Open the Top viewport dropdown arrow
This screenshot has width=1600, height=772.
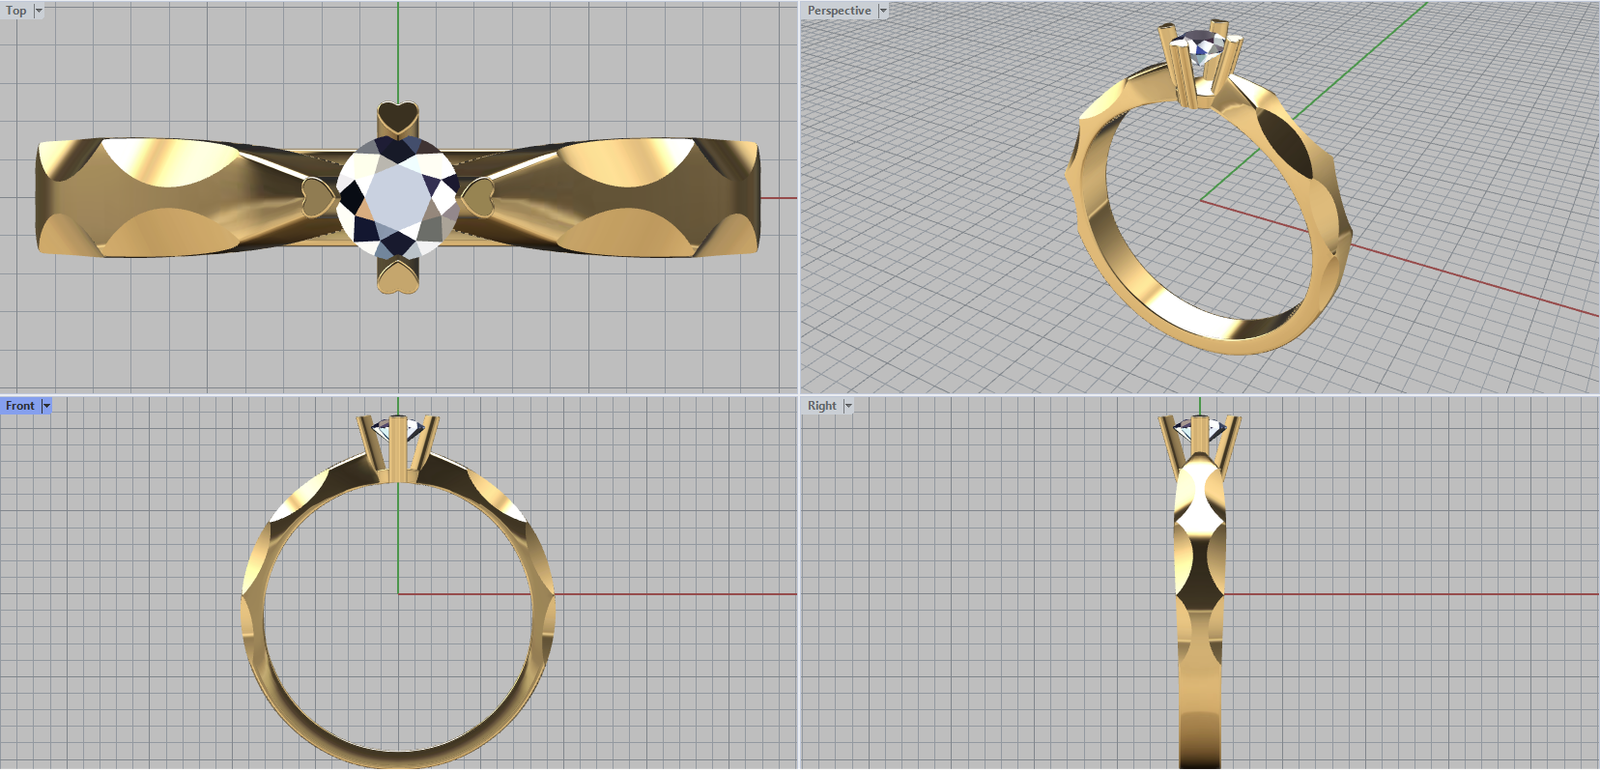tap(39, 11)
